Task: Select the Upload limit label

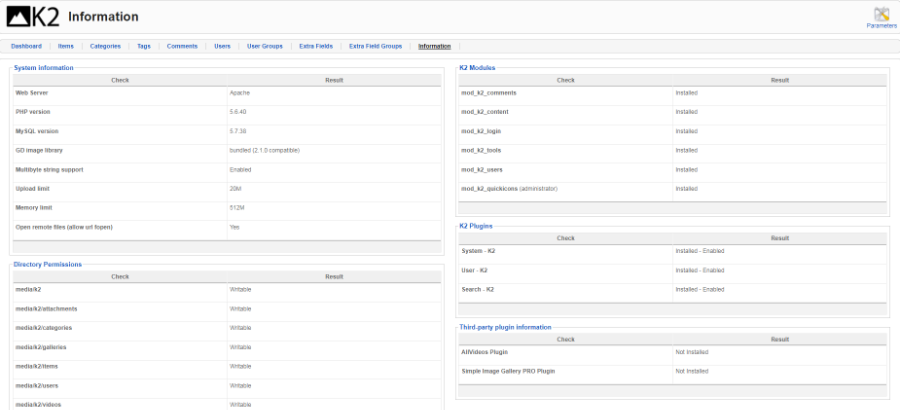Action: point(33,189)
